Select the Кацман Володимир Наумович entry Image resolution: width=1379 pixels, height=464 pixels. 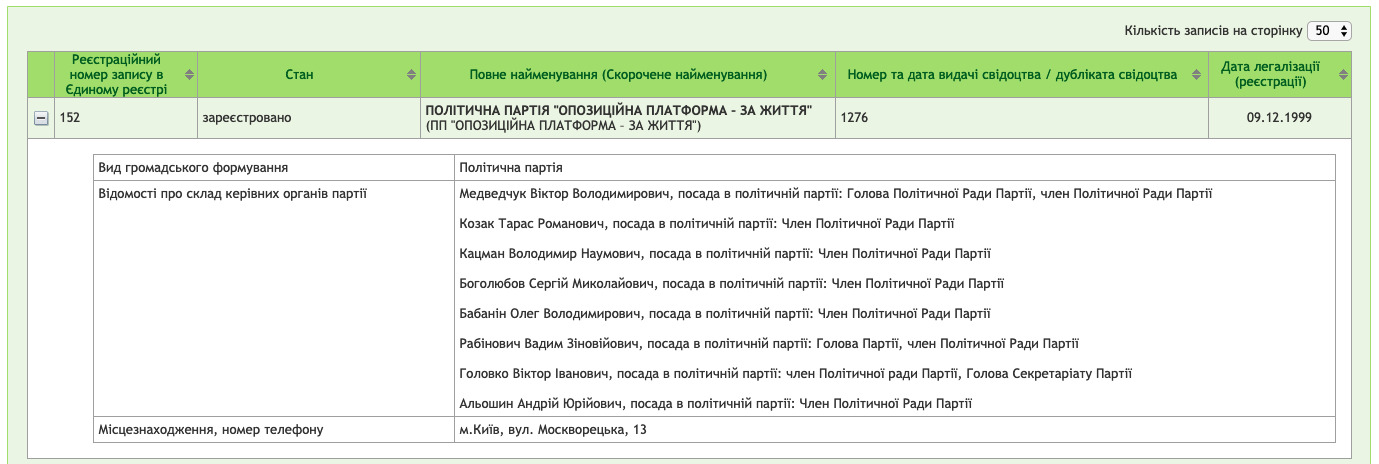coord(724,254)
